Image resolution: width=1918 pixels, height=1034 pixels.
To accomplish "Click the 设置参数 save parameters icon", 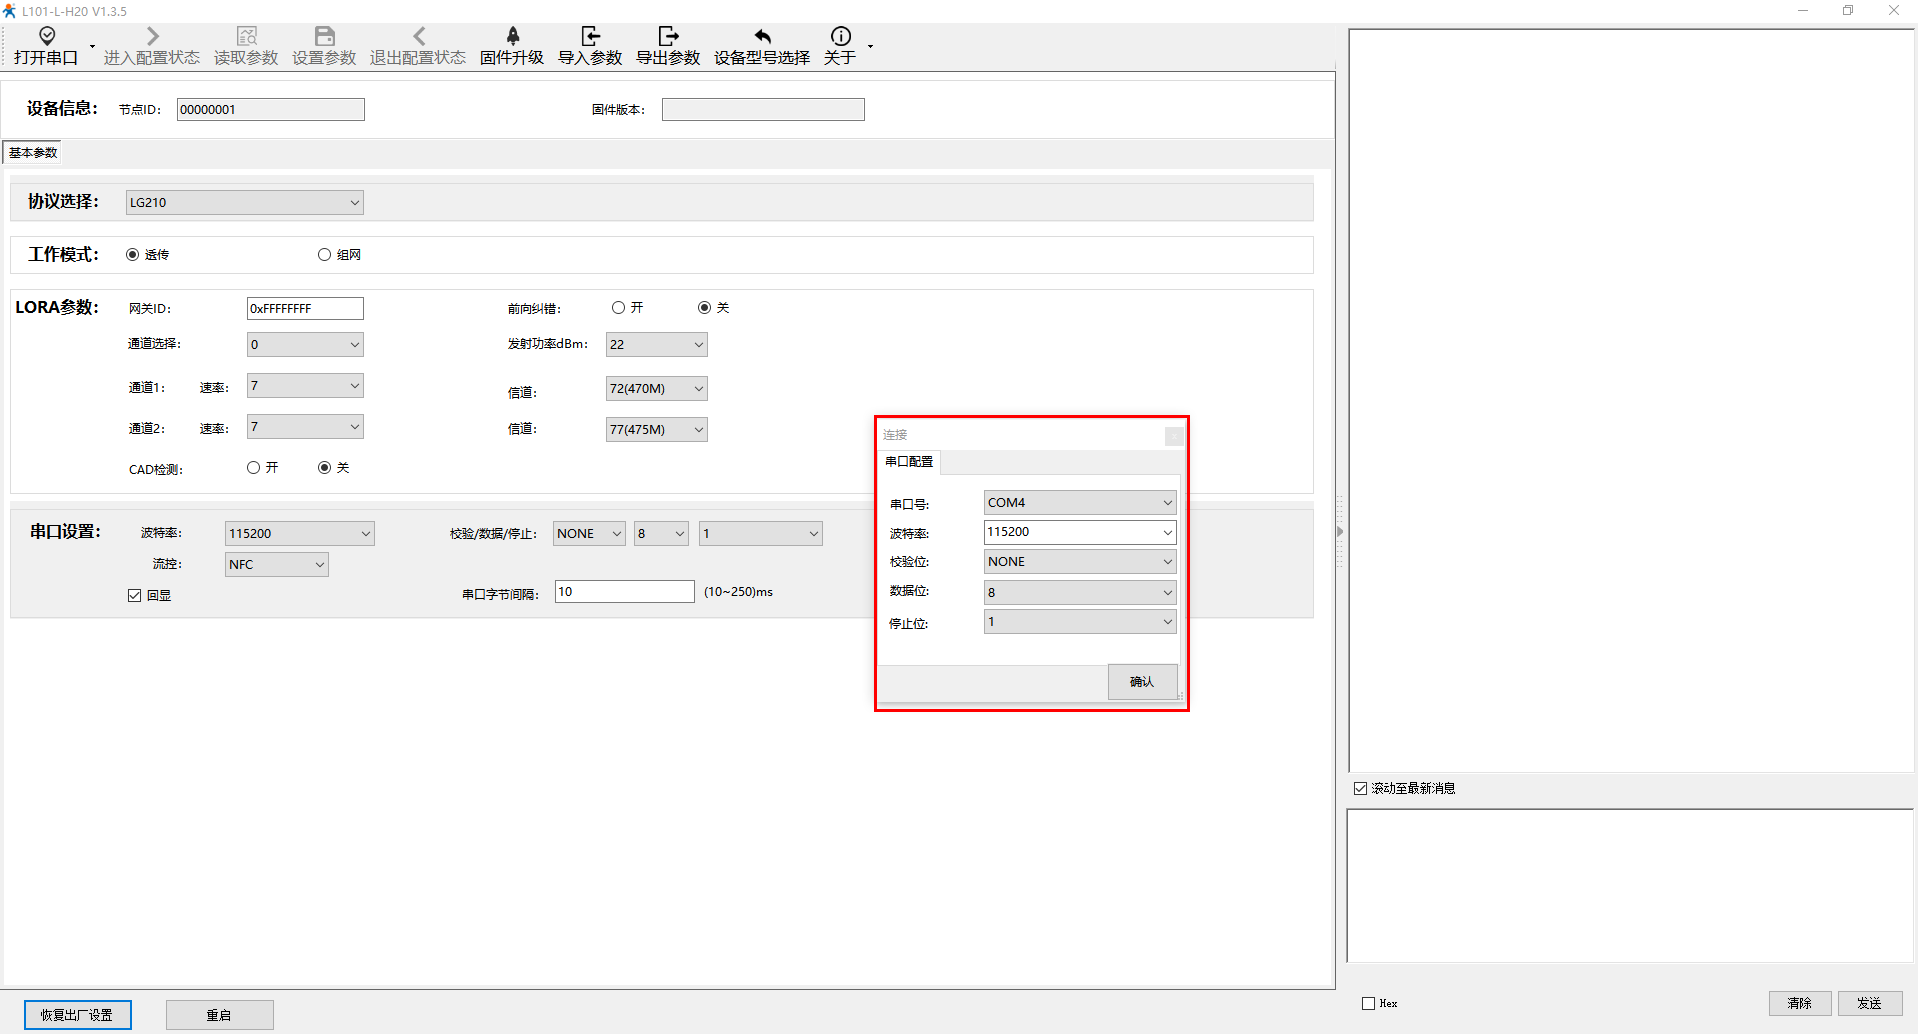I will click(324, 37).
